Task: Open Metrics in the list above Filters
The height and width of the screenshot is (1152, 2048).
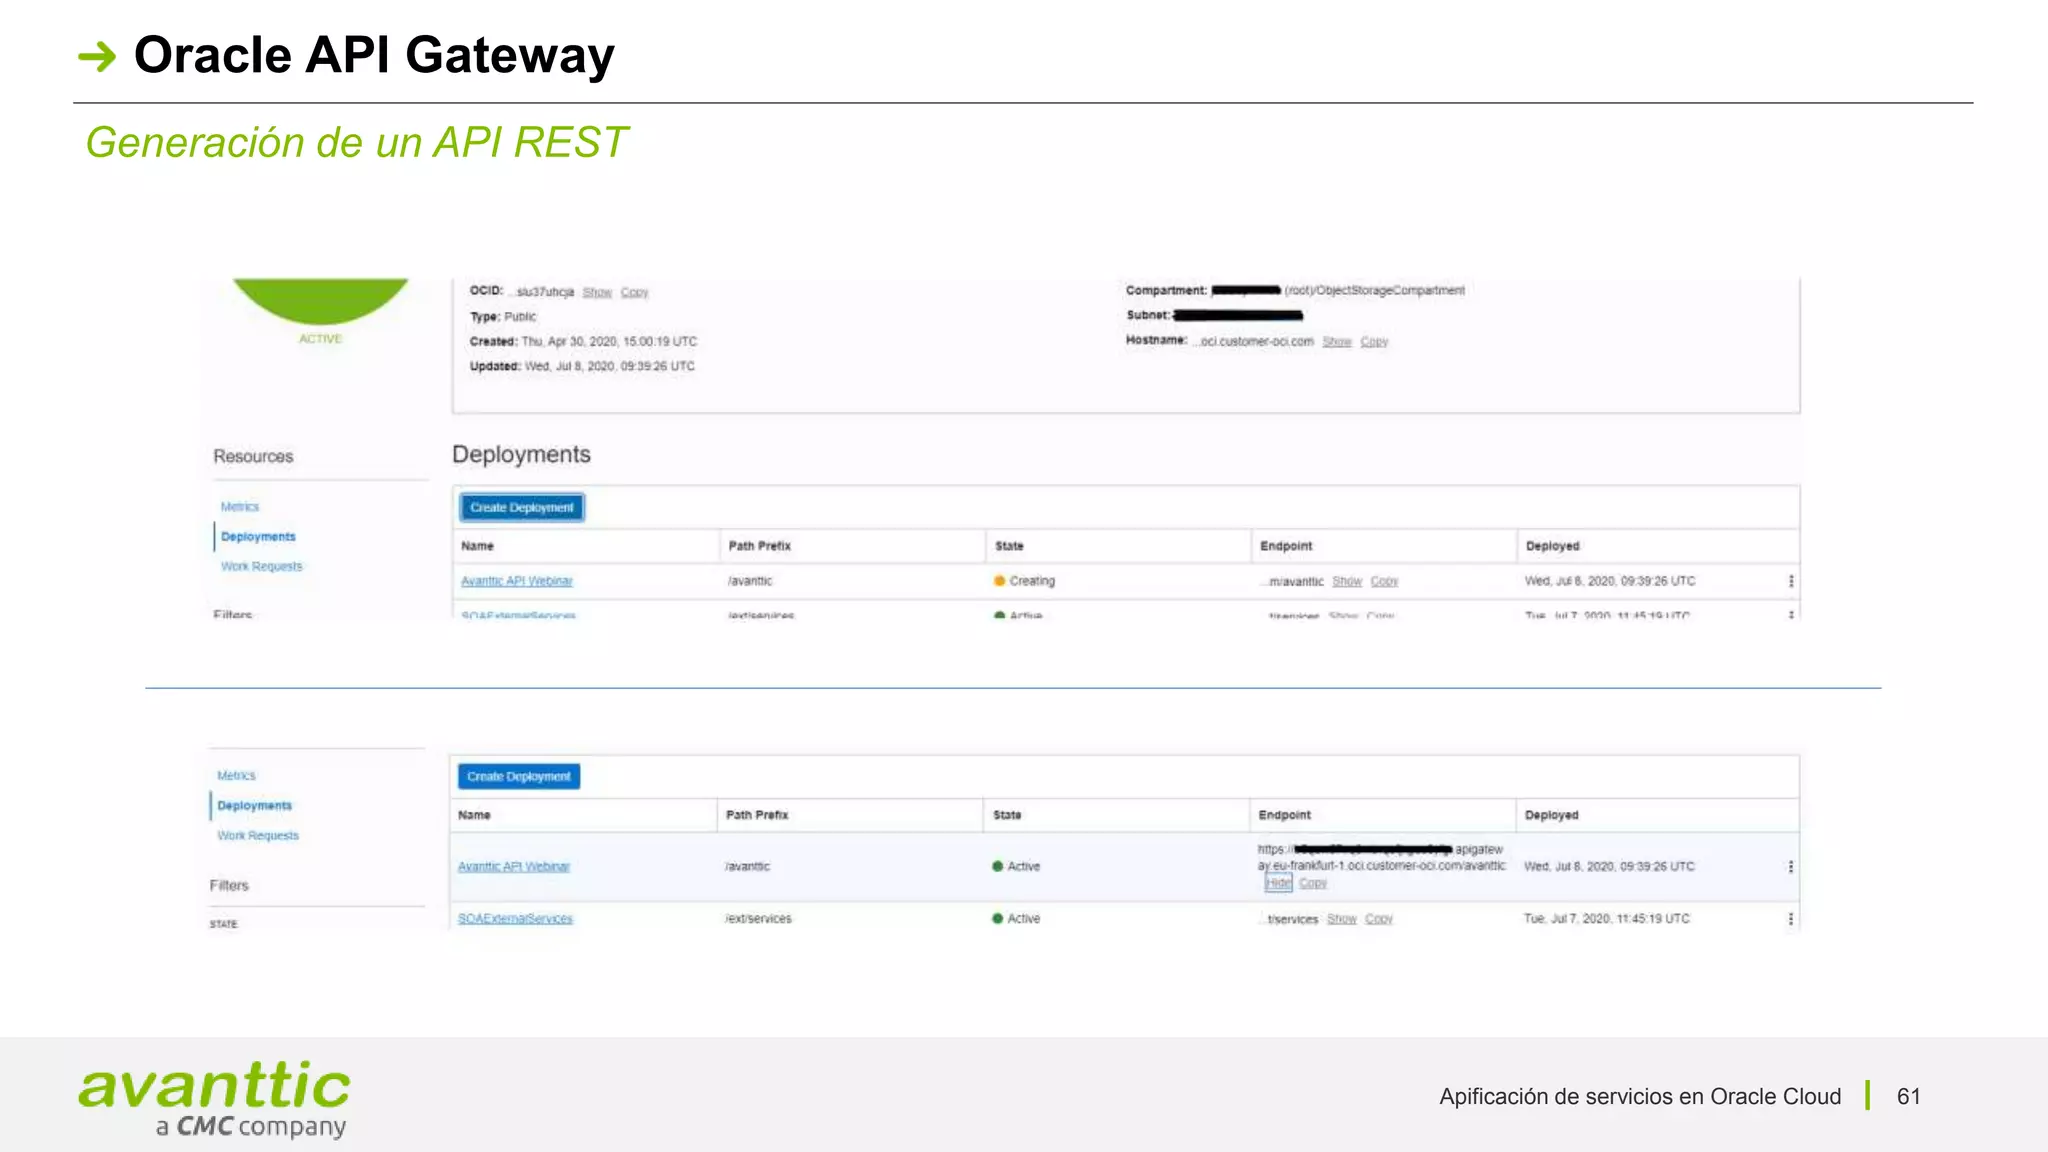Action: click(x=236, y=776)
